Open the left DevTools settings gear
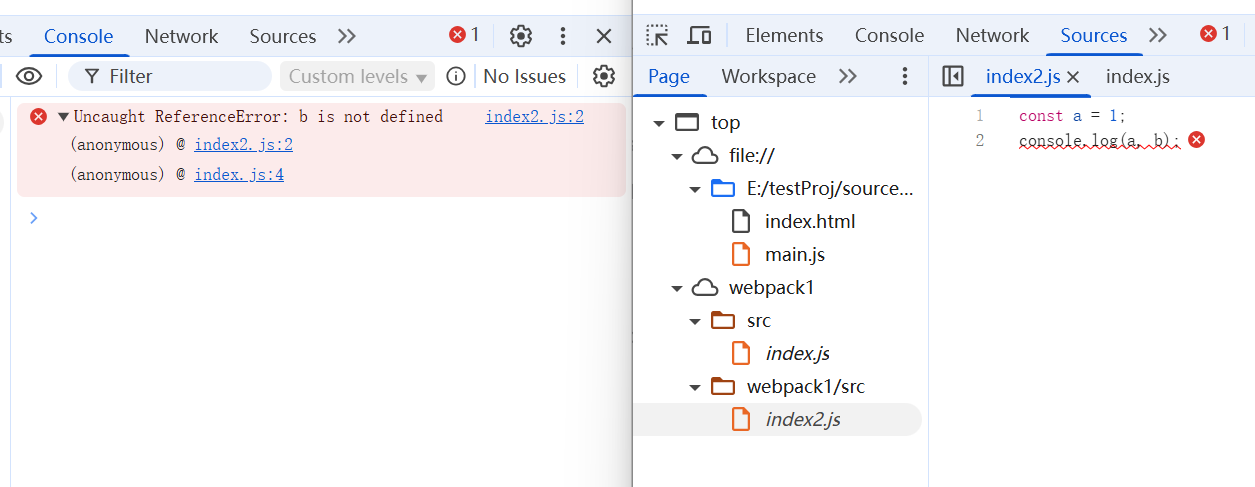The height and width of the screenshot is (487, 1255). coord(520,36)
